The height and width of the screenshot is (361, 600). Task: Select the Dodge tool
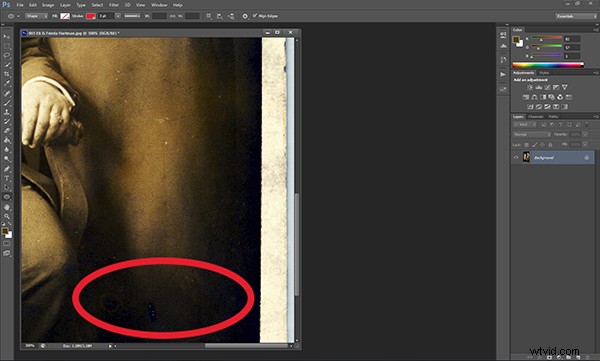[x=7, y=159]
